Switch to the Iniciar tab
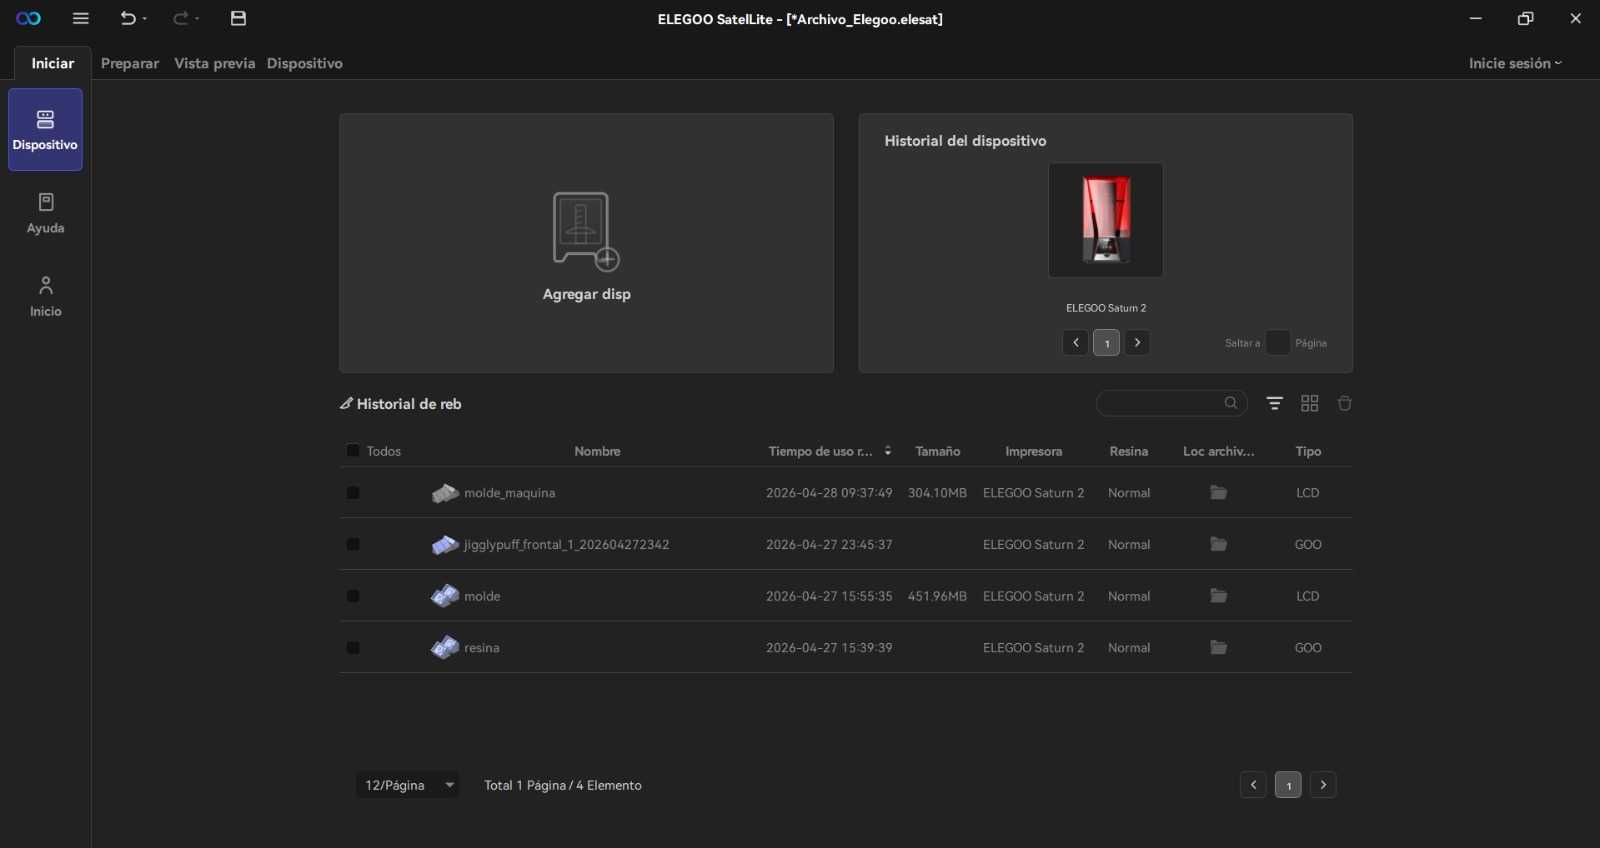Screen dimensions: 1600x848 pyautogui.click(x=52, y=63)
